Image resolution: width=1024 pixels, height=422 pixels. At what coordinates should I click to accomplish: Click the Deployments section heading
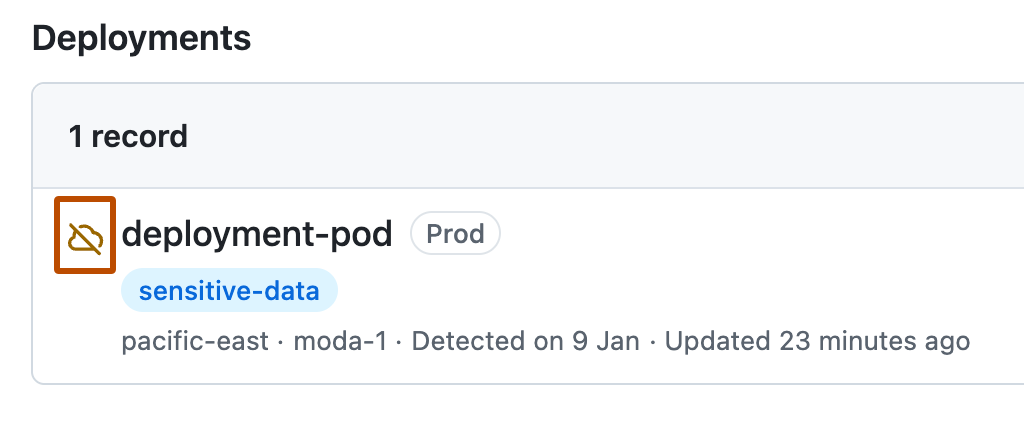(x=141, y=39)
